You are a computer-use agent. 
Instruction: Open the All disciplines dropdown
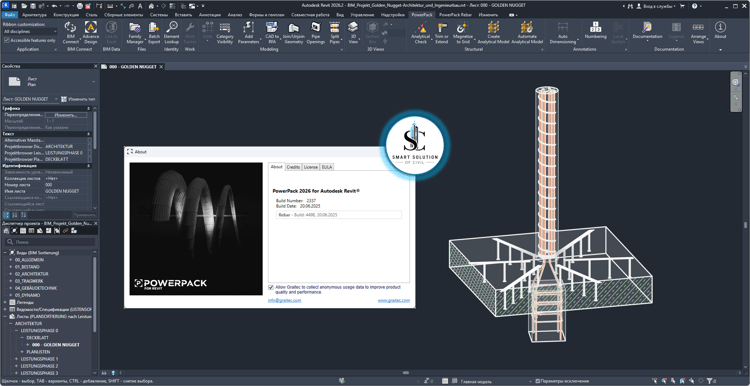click(30, 32)
